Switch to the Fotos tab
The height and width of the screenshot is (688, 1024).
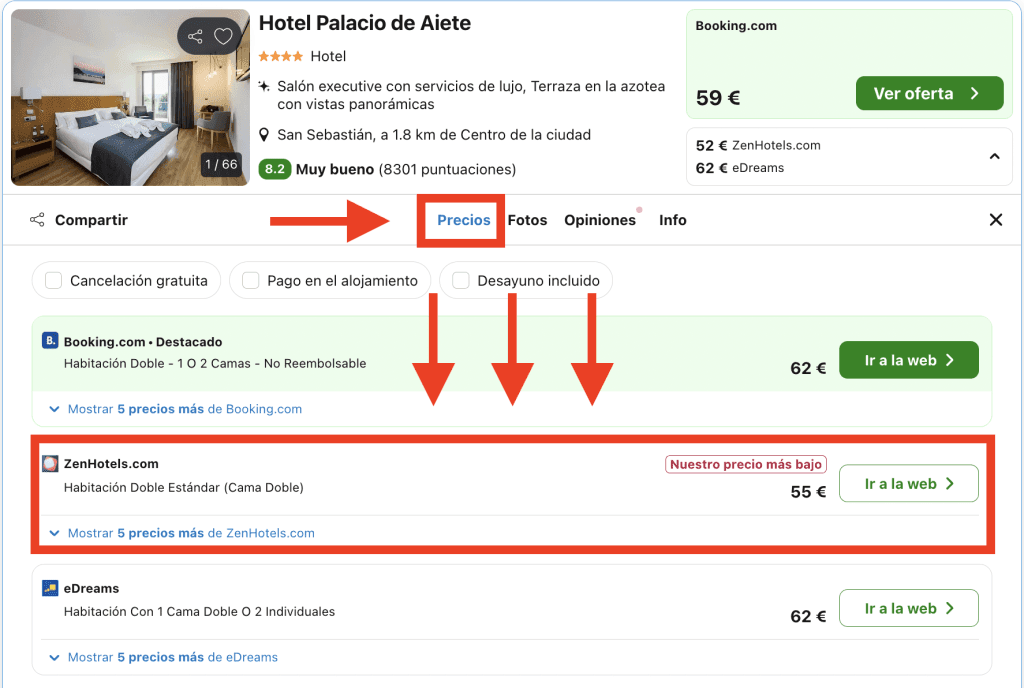[527, 220]
